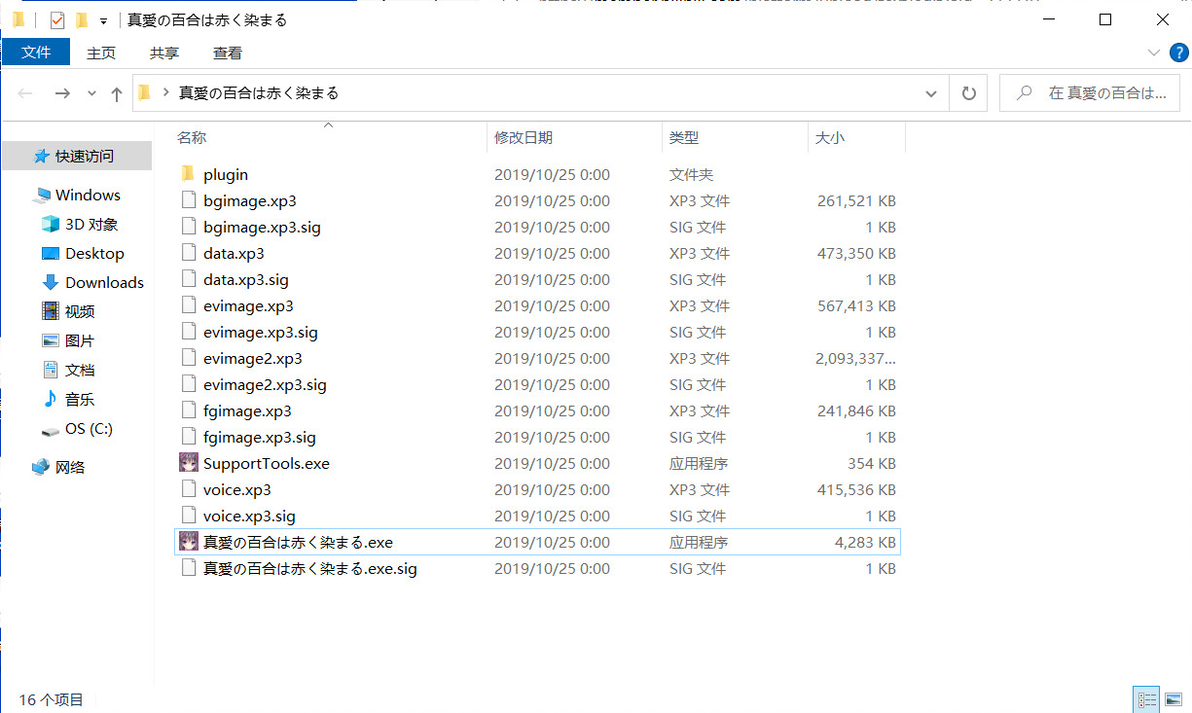Click the plugin folder icon
The height and width of the screenshot is (713, 1192).
(x=189, y=174)
